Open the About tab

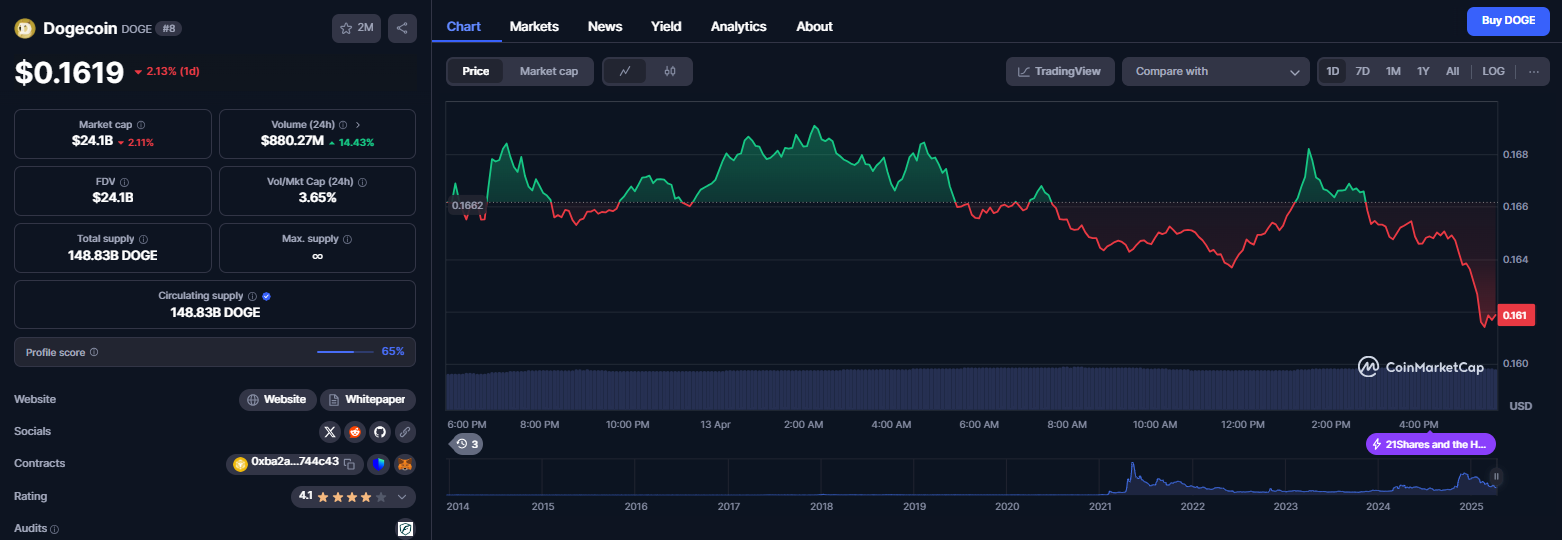click(815, 26)
